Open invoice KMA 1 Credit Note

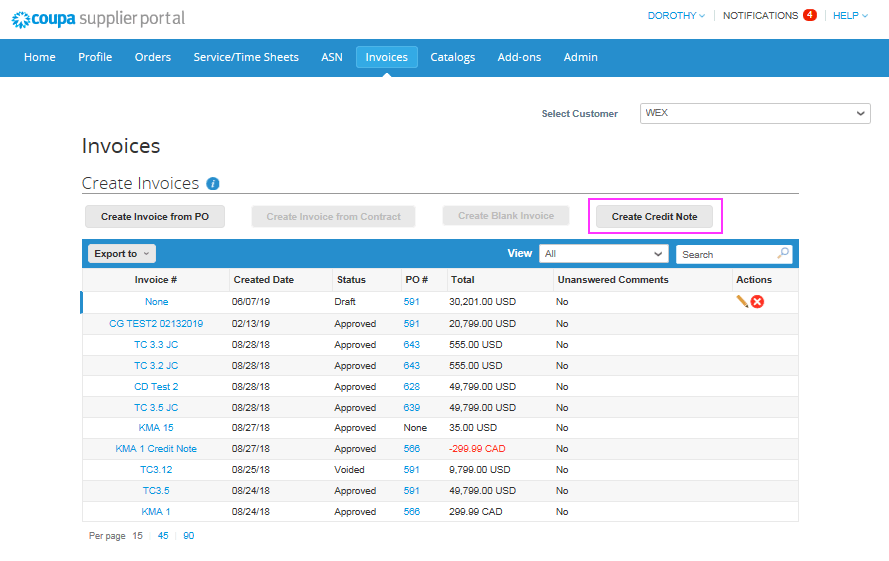point(156,449)
